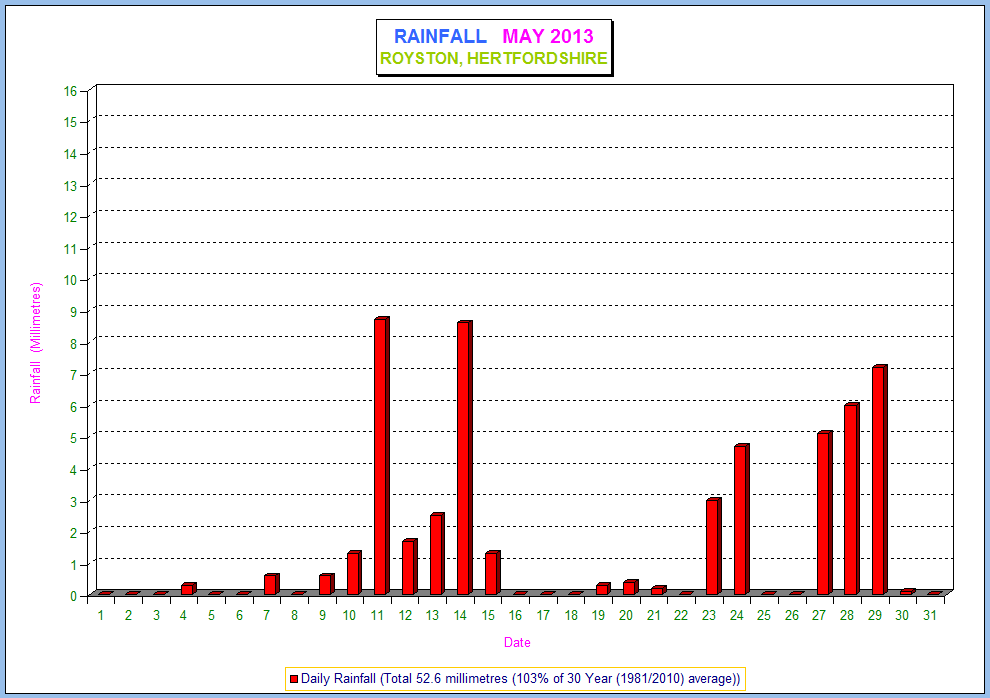Viewport: 990px width, 698px height.
Task: Click the y-axis value 0
Action: click(73, 596)
